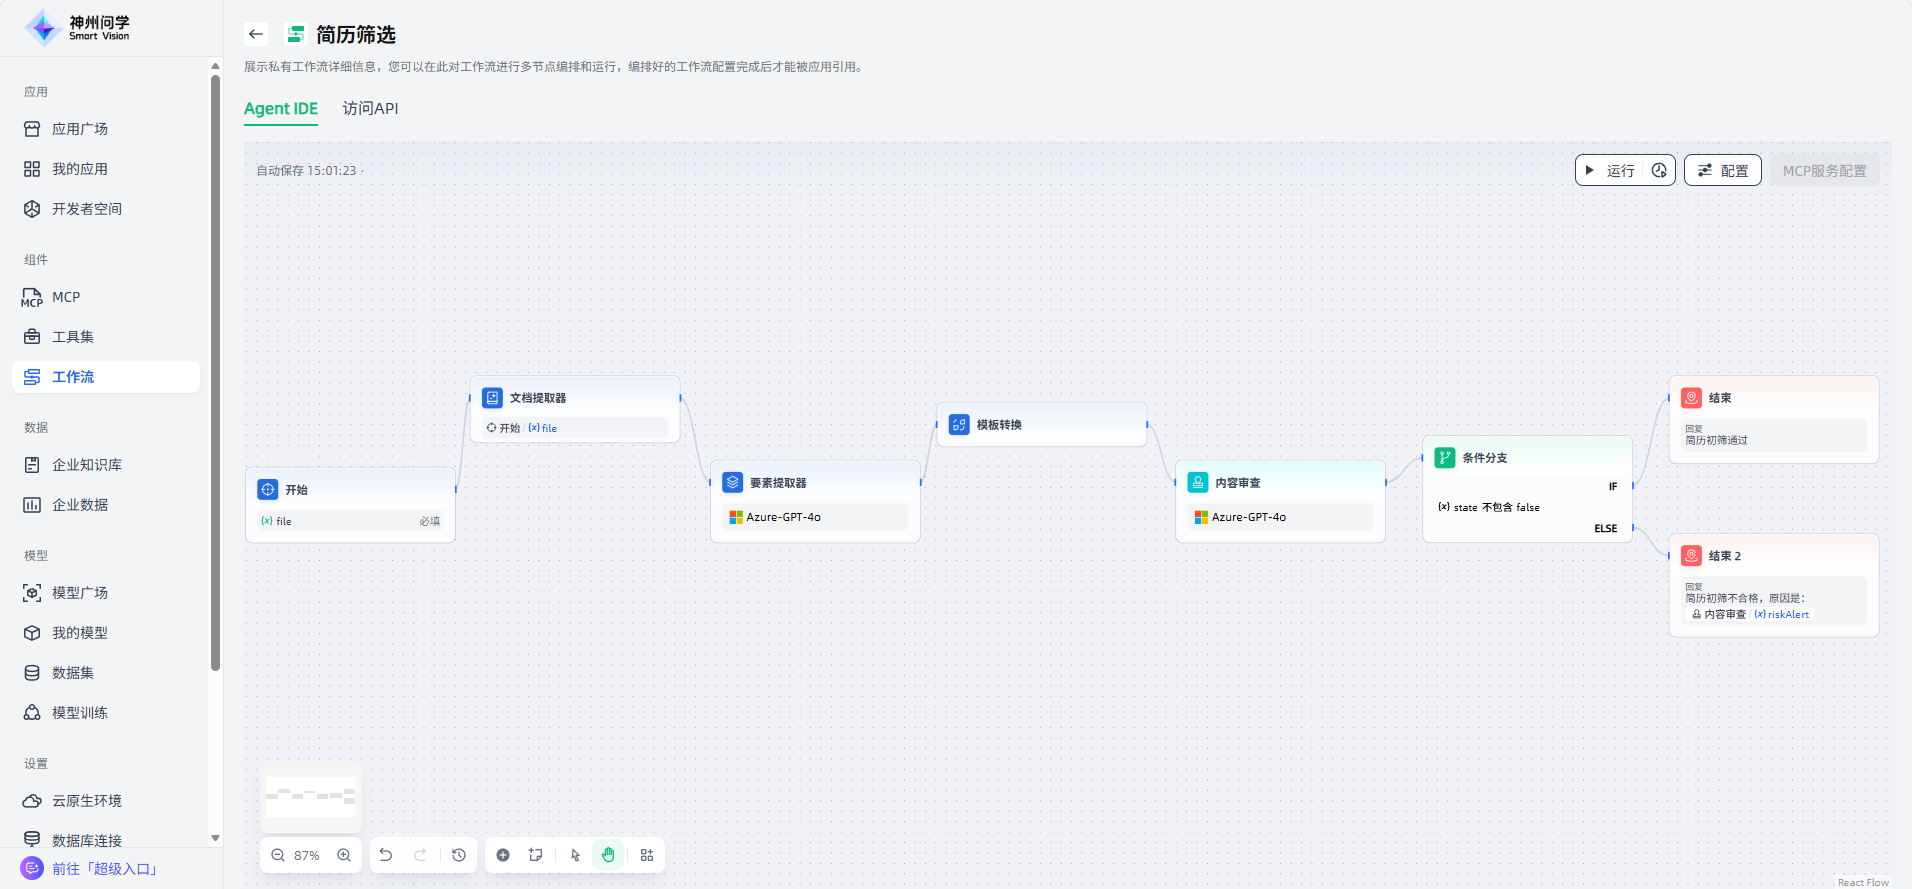
Task: Select the Agent IDE tab
Action: (281, 108)
